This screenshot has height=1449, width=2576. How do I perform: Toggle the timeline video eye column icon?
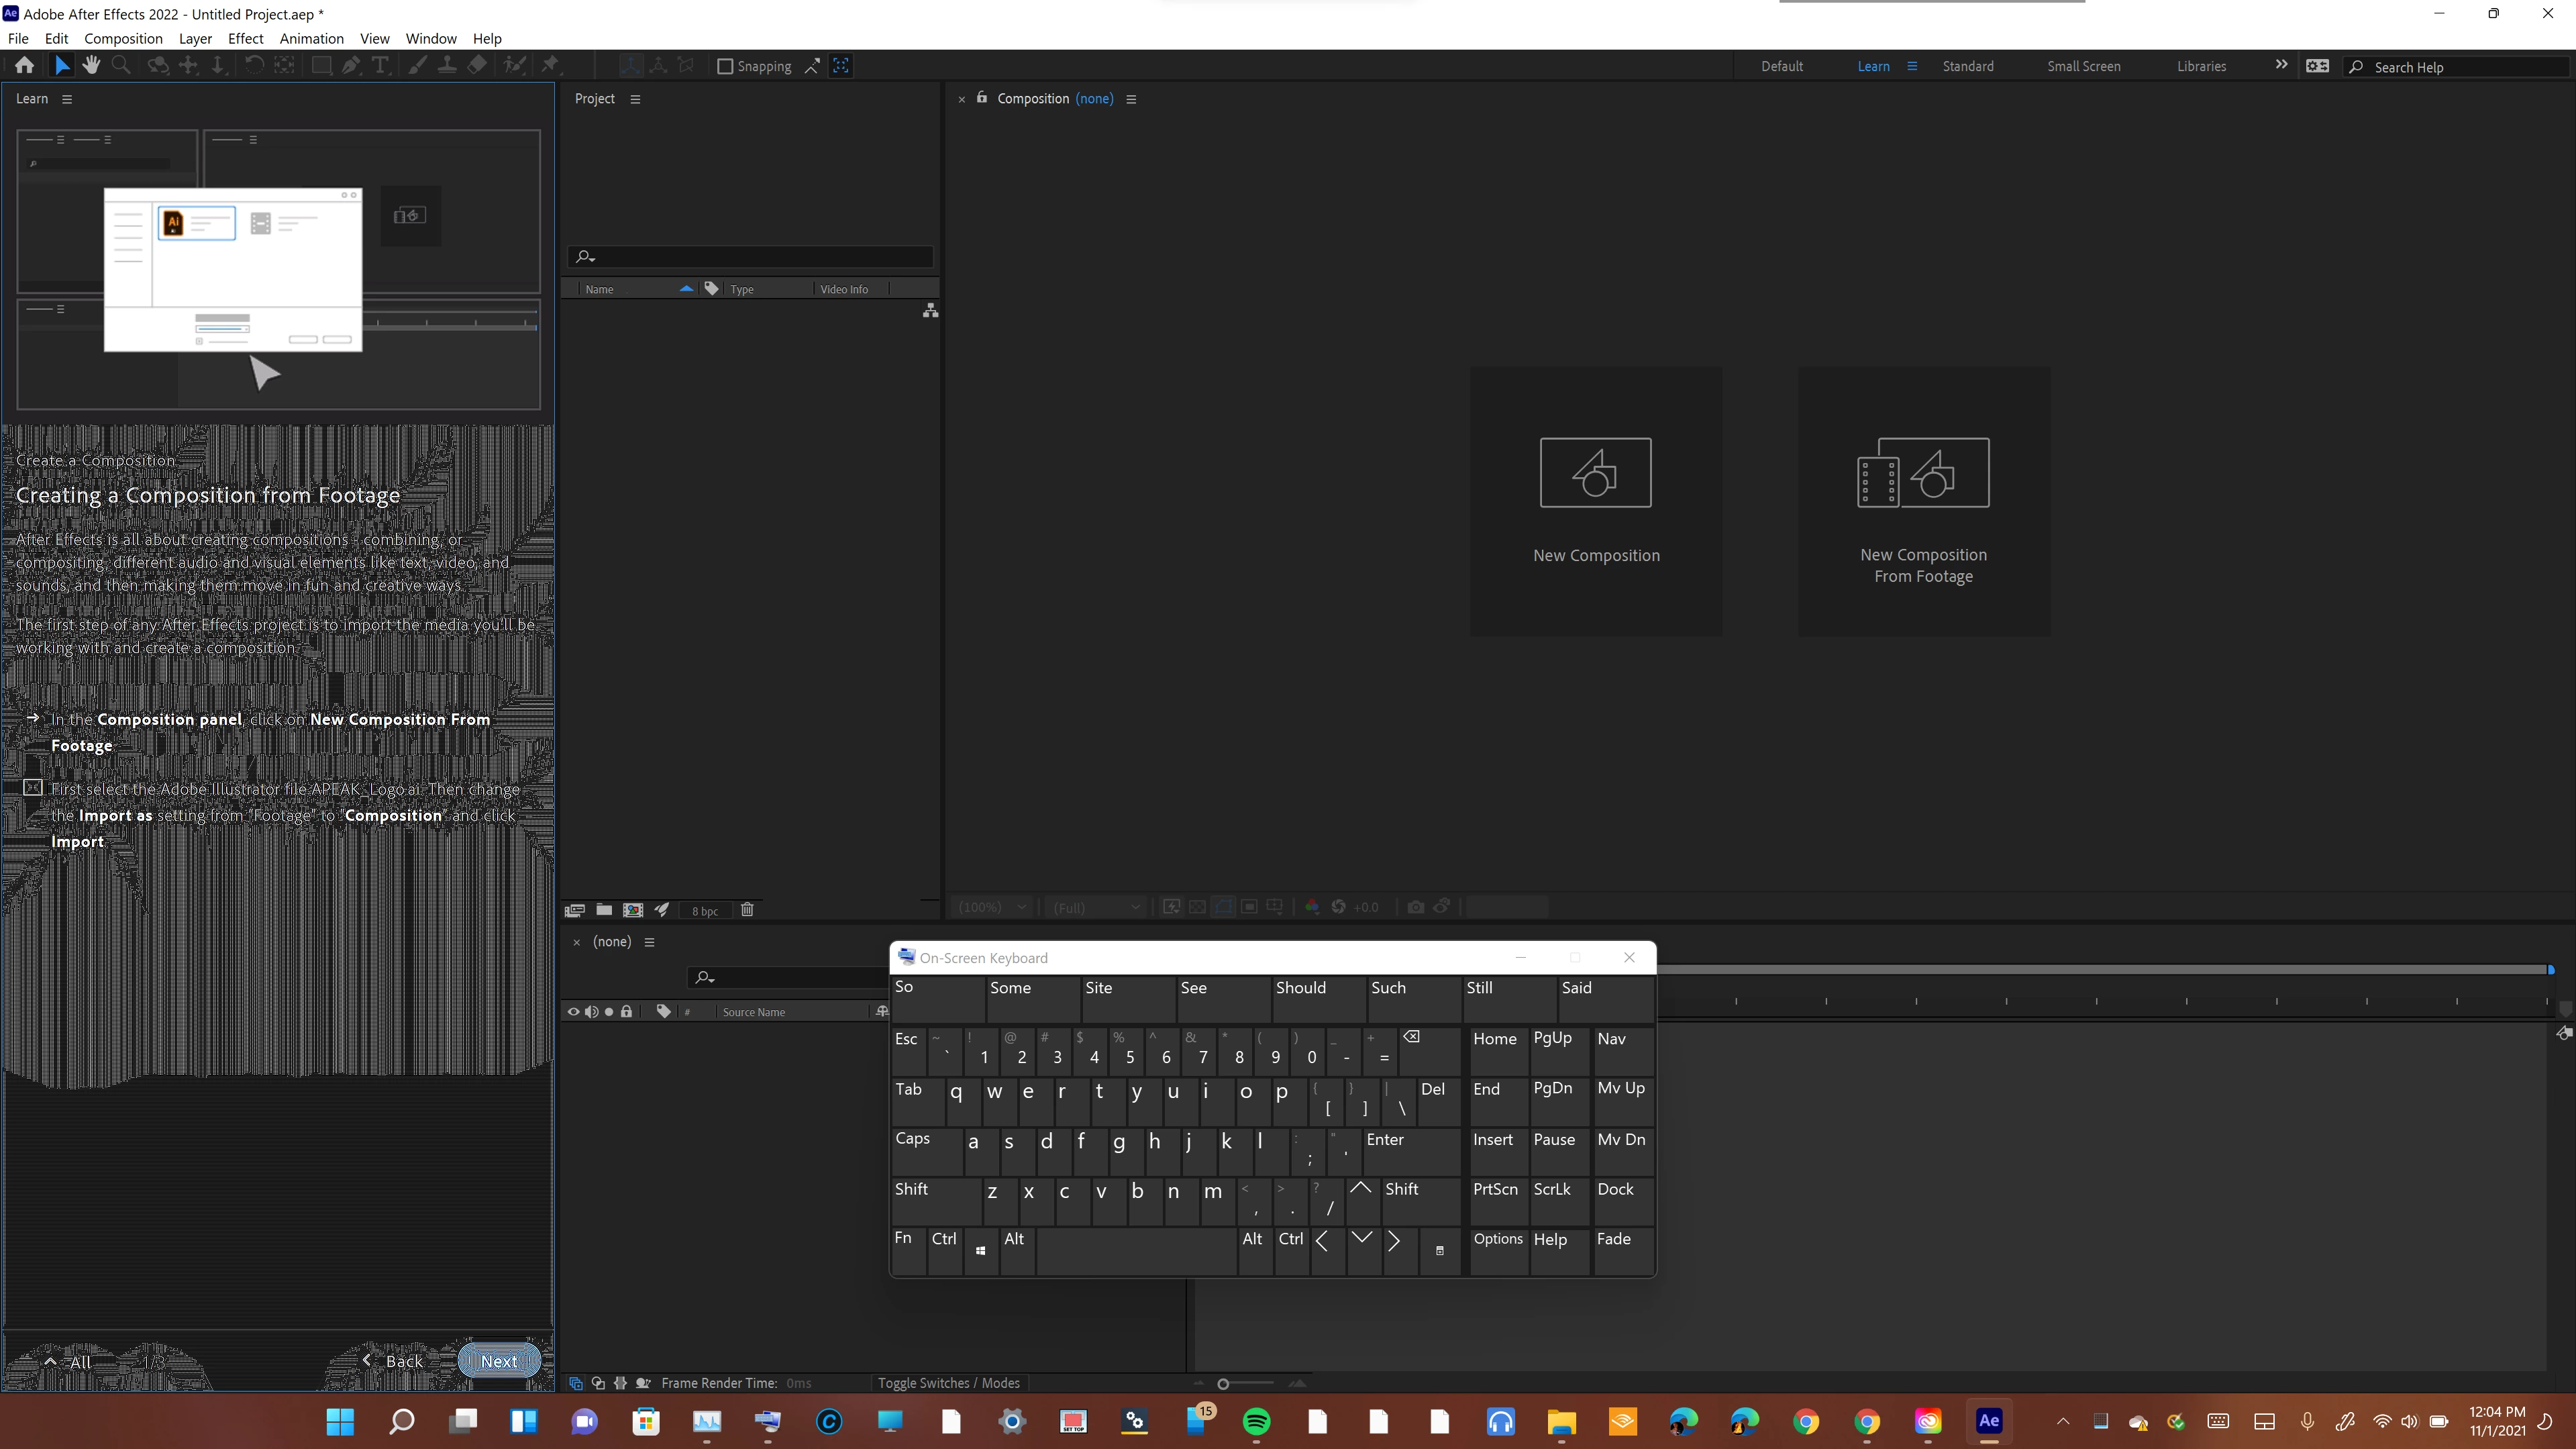(573, 1012)
